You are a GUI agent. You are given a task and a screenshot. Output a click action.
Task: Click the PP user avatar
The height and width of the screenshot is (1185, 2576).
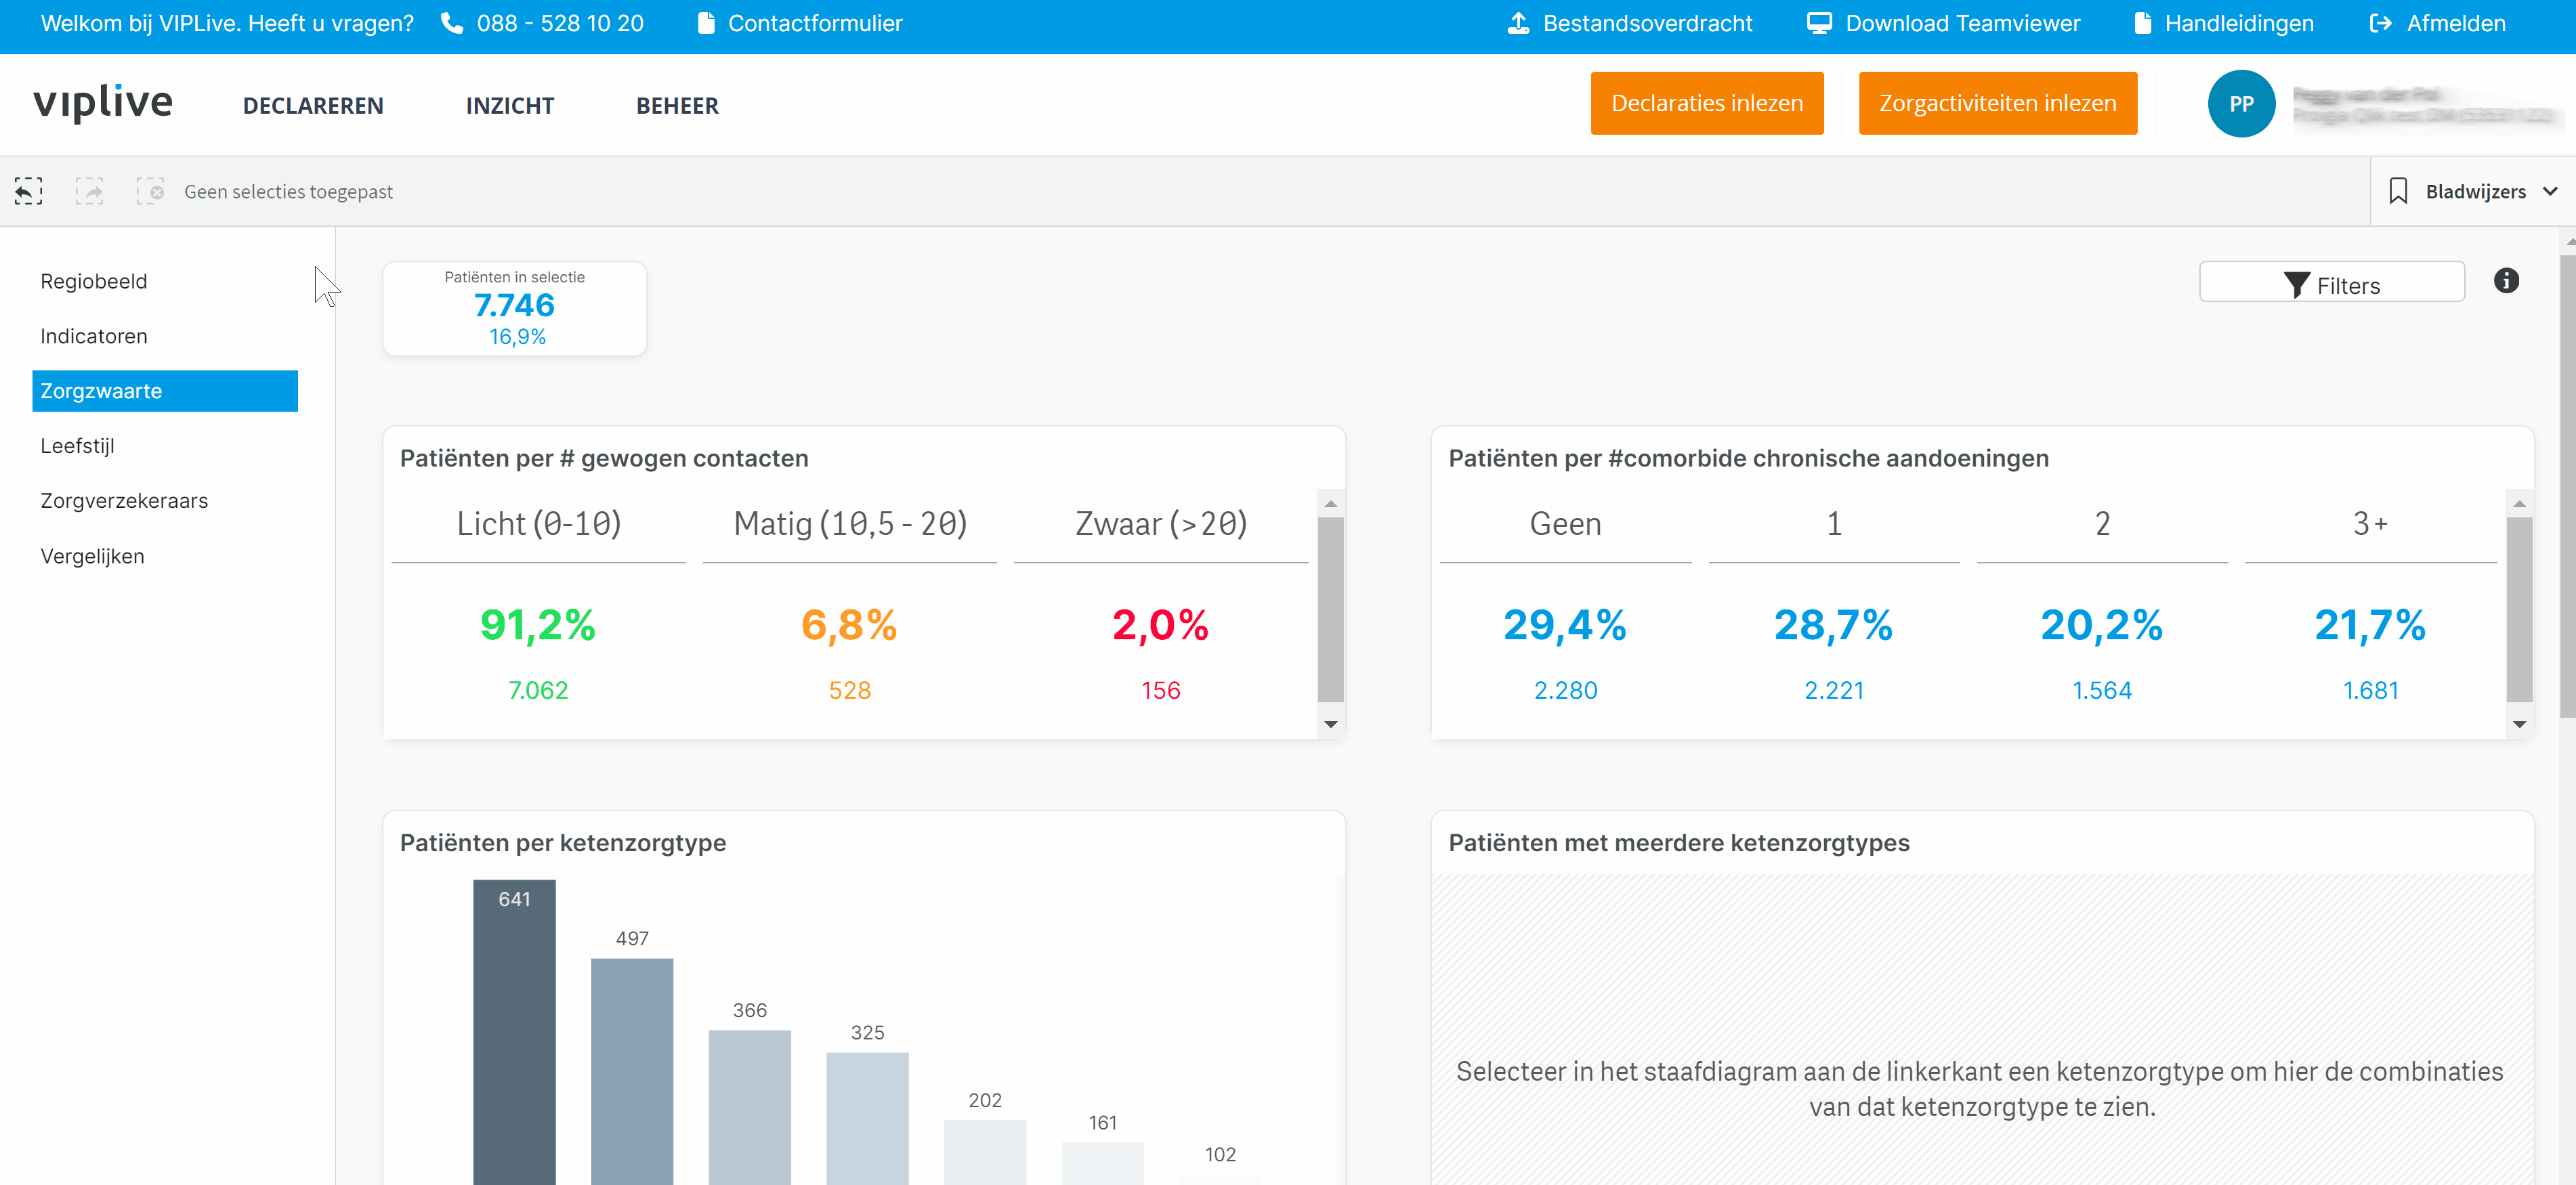coord(2241,104)
